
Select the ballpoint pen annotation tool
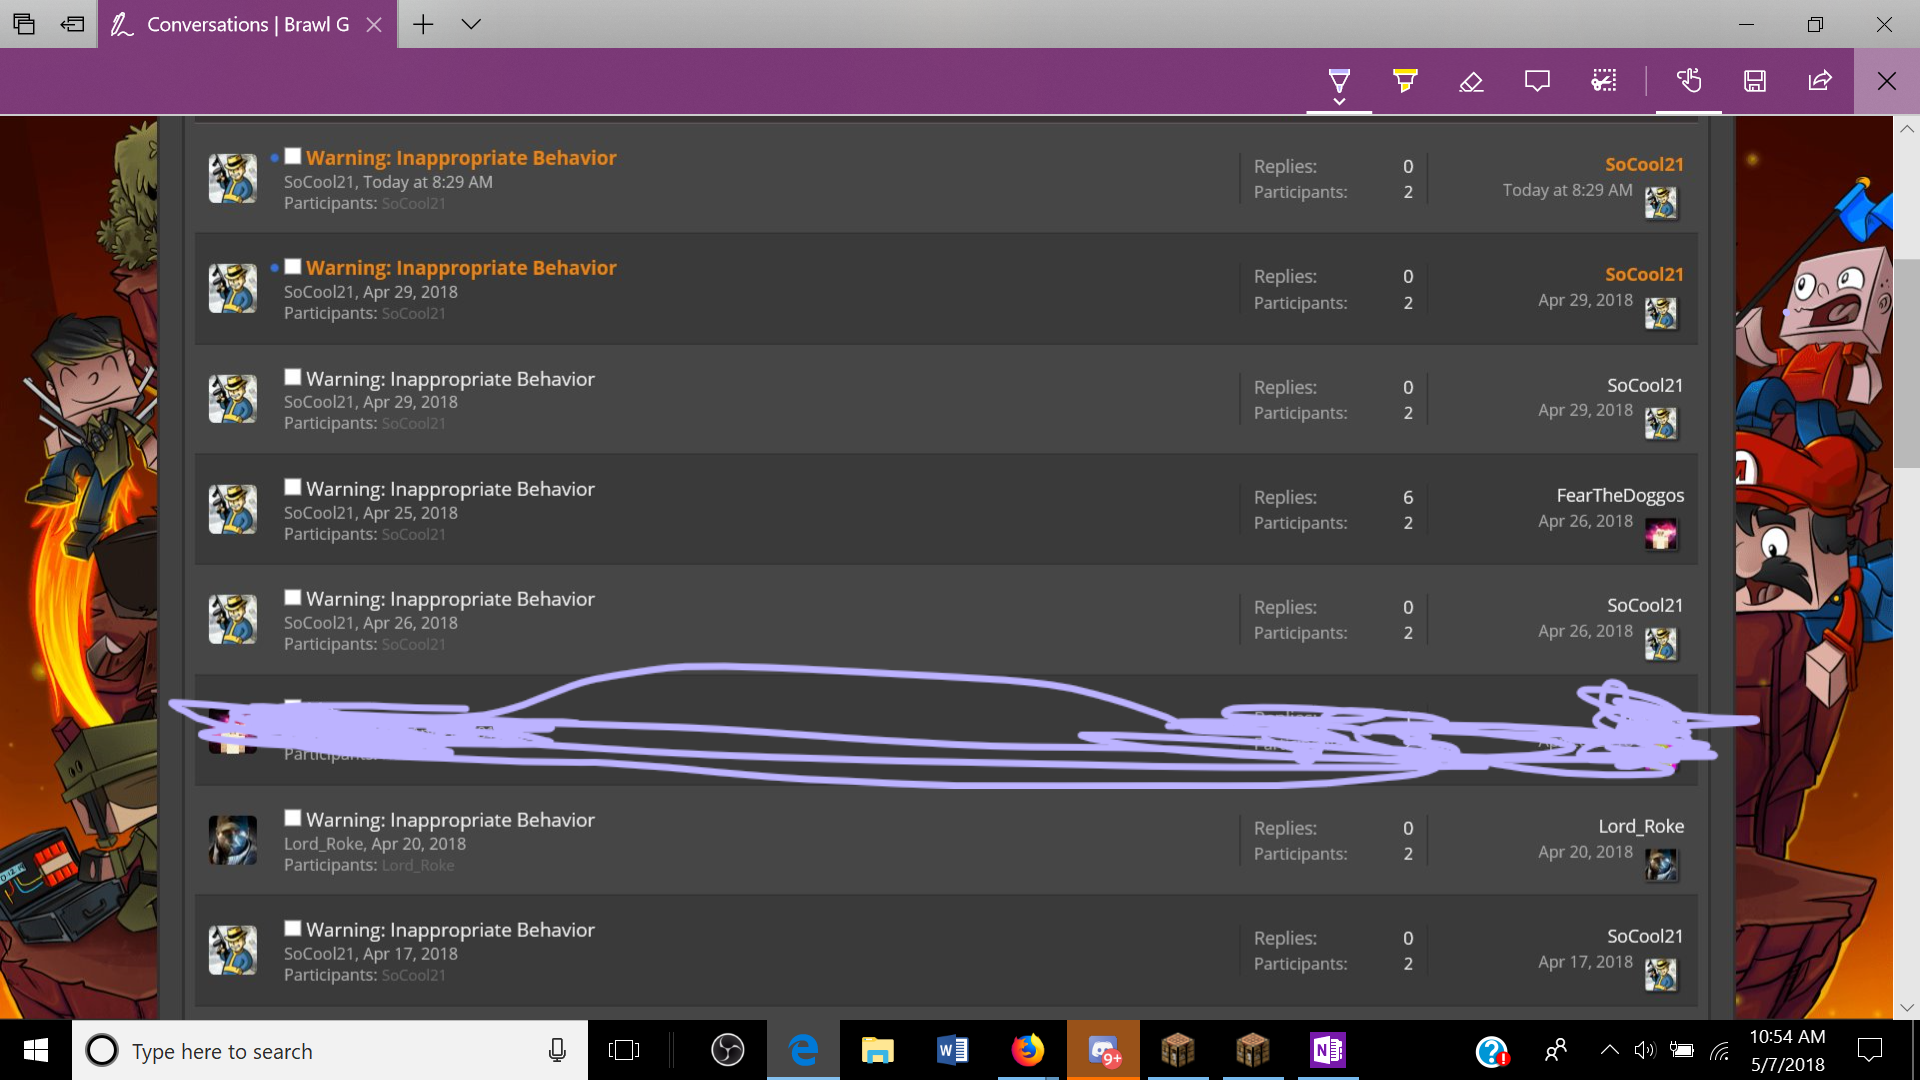pos(1339,79)
